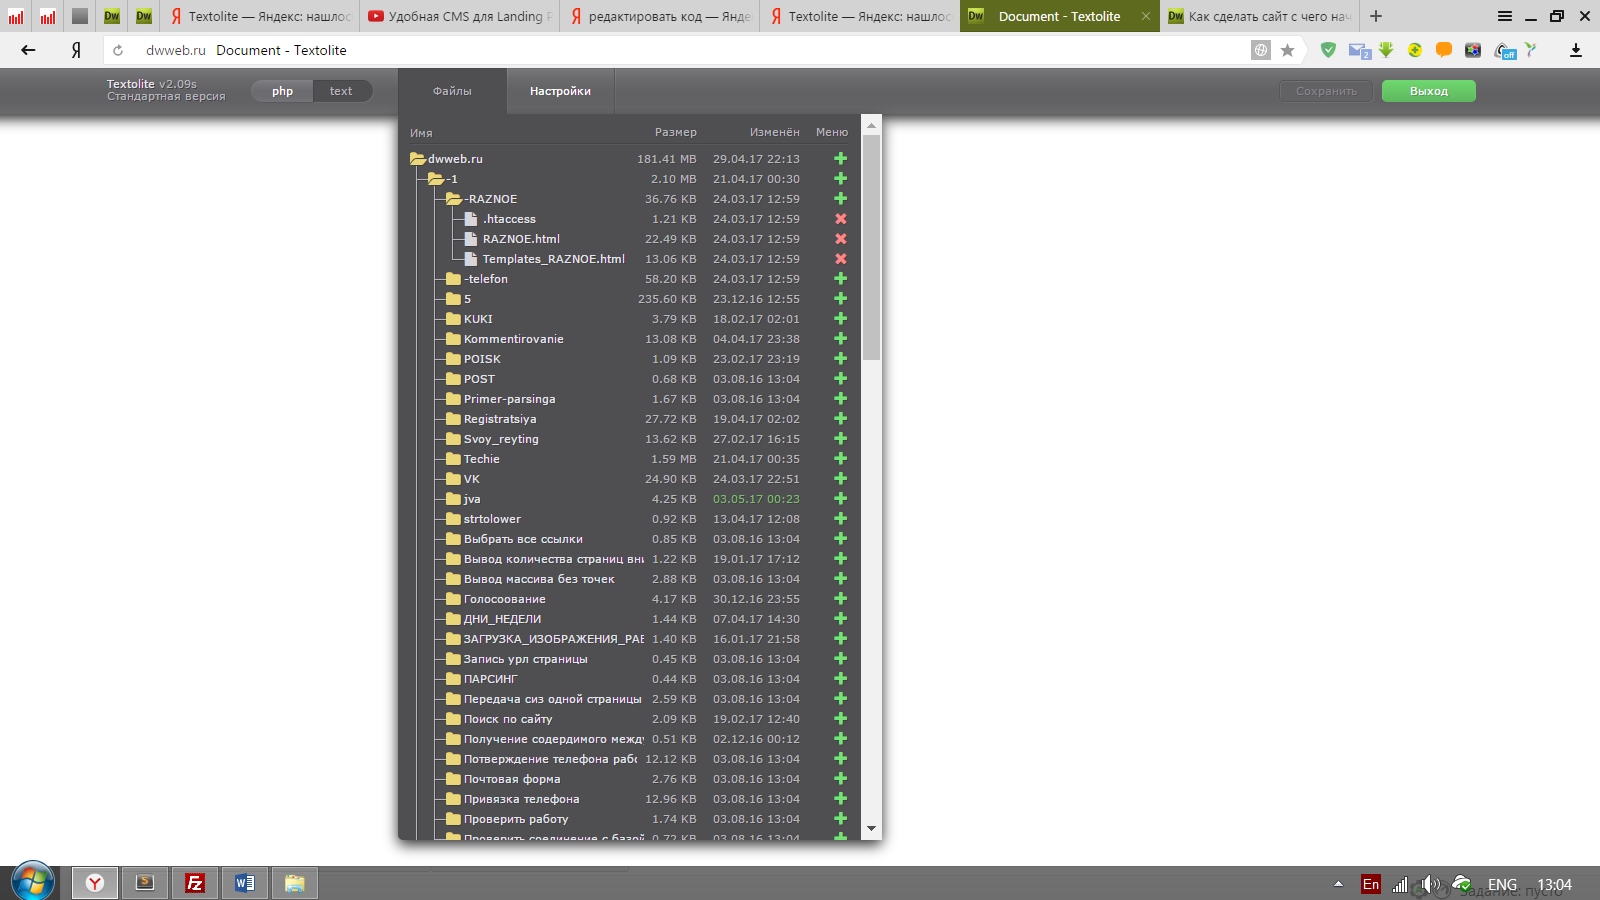Viewport: 1600px width, 900px height.
Task: Collapse the dwweb.ru root folder
Action: (418, 159)
